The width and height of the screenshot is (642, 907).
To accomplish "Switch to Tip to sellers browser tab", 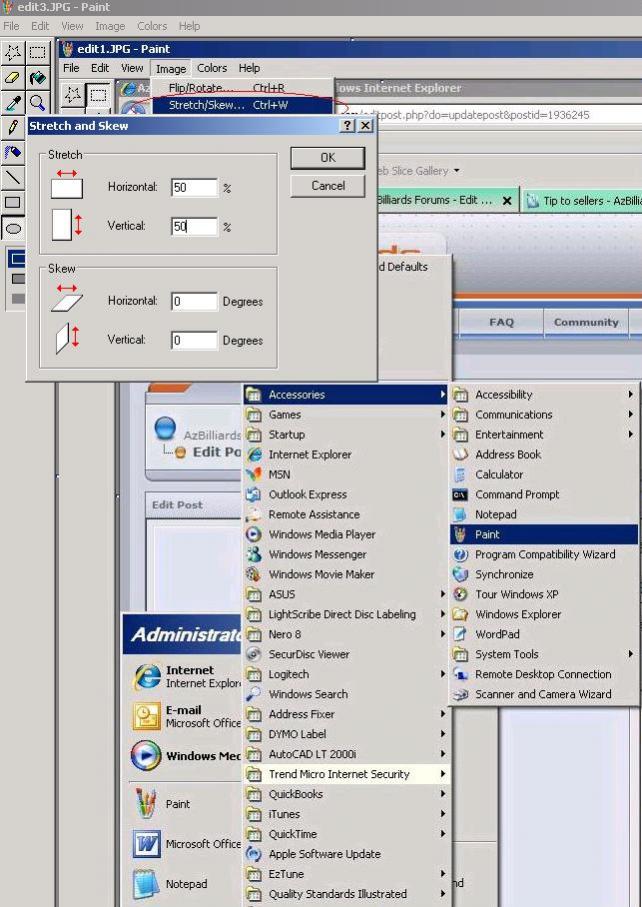I will (x=581, y=201).
